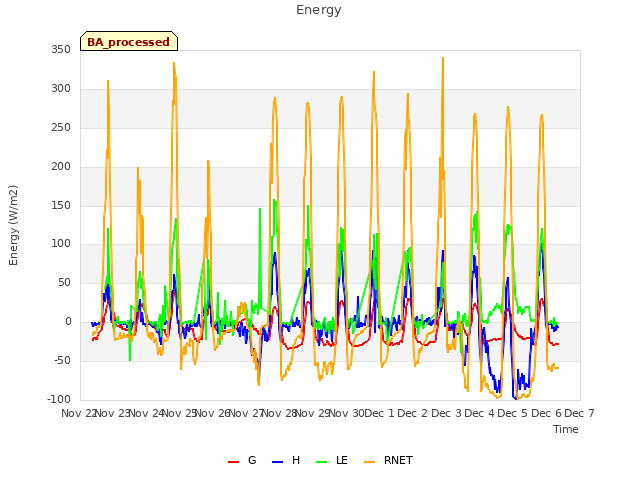Click the Energy chart title

(319, 10)
